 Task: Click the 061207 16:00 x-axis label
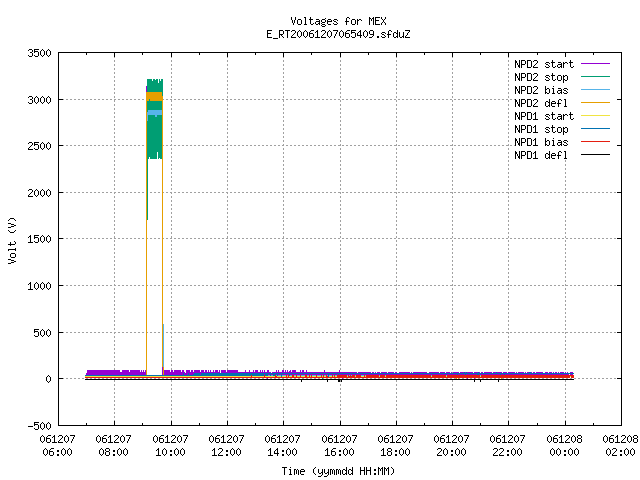[339, 446]
